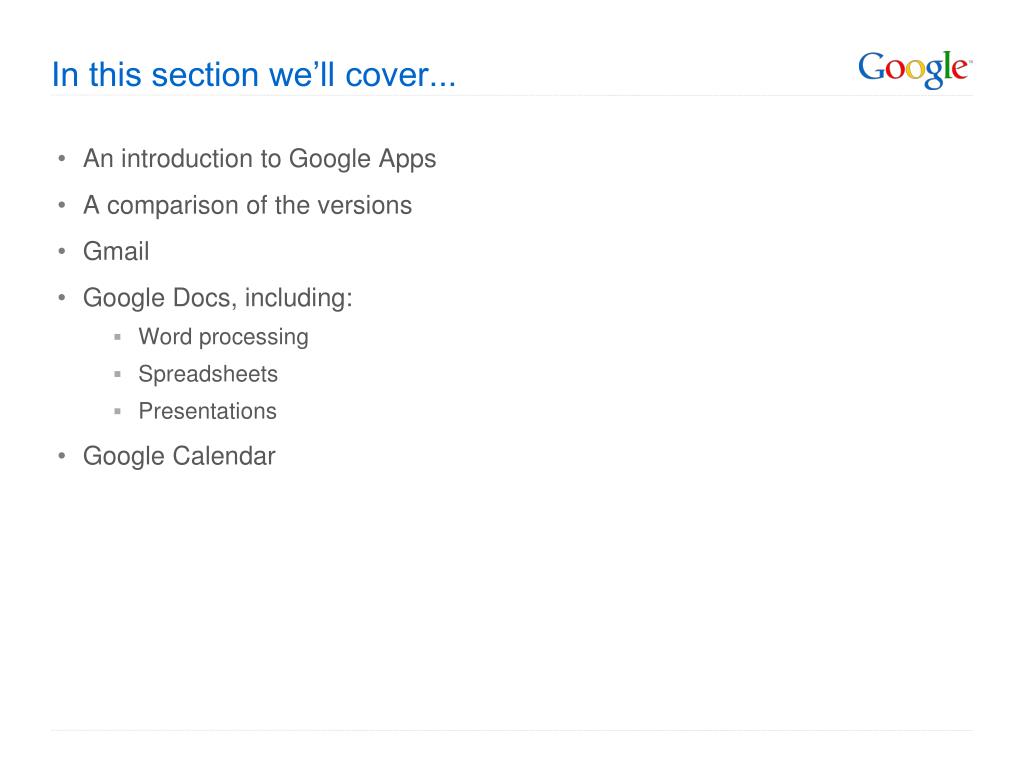Screen dimensions: 1024x768
Task: Click the square bullet before Presentations
Action: 118,411
